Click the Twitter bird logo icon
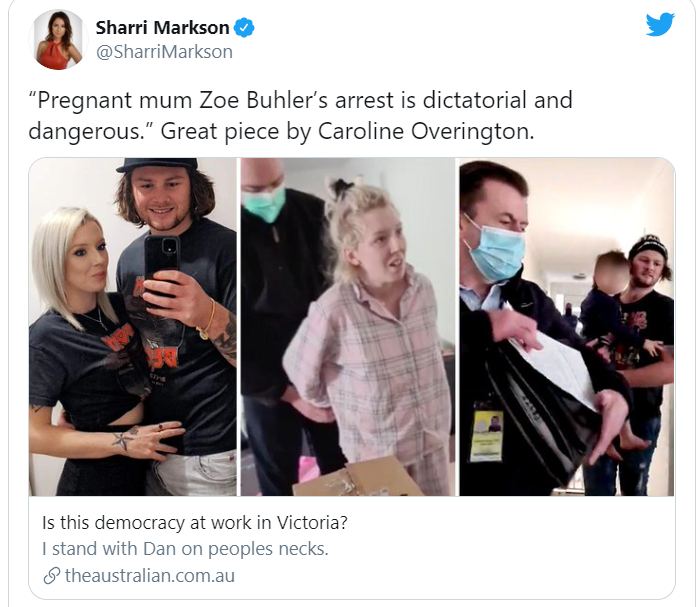Viewport: 698px width, 607px height. click(660, 24)
